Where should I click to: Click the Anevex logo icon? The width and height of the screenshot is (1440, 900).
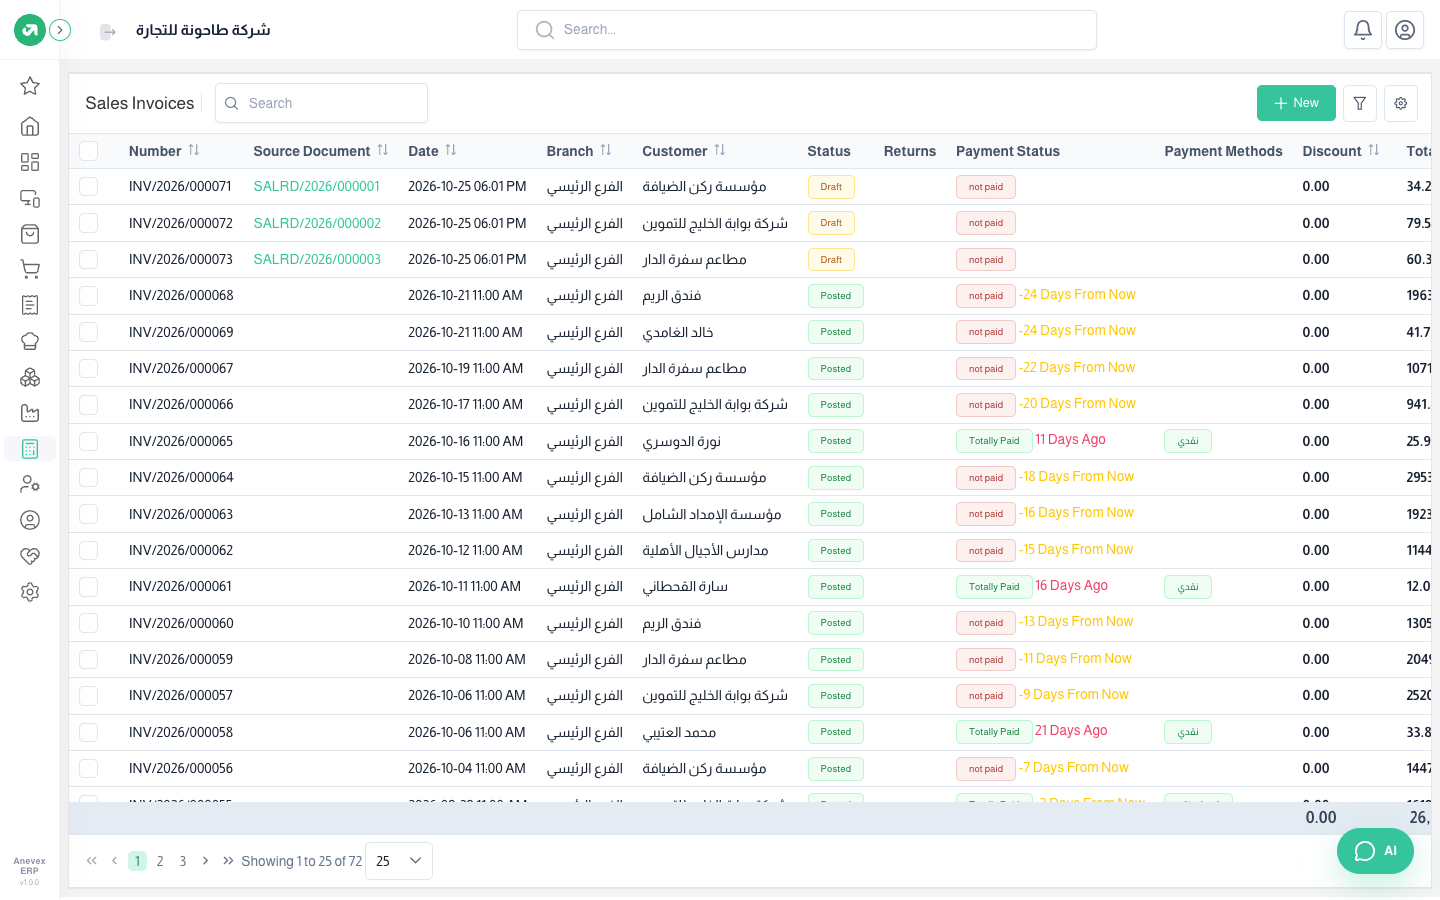click(x=30, y=30)
